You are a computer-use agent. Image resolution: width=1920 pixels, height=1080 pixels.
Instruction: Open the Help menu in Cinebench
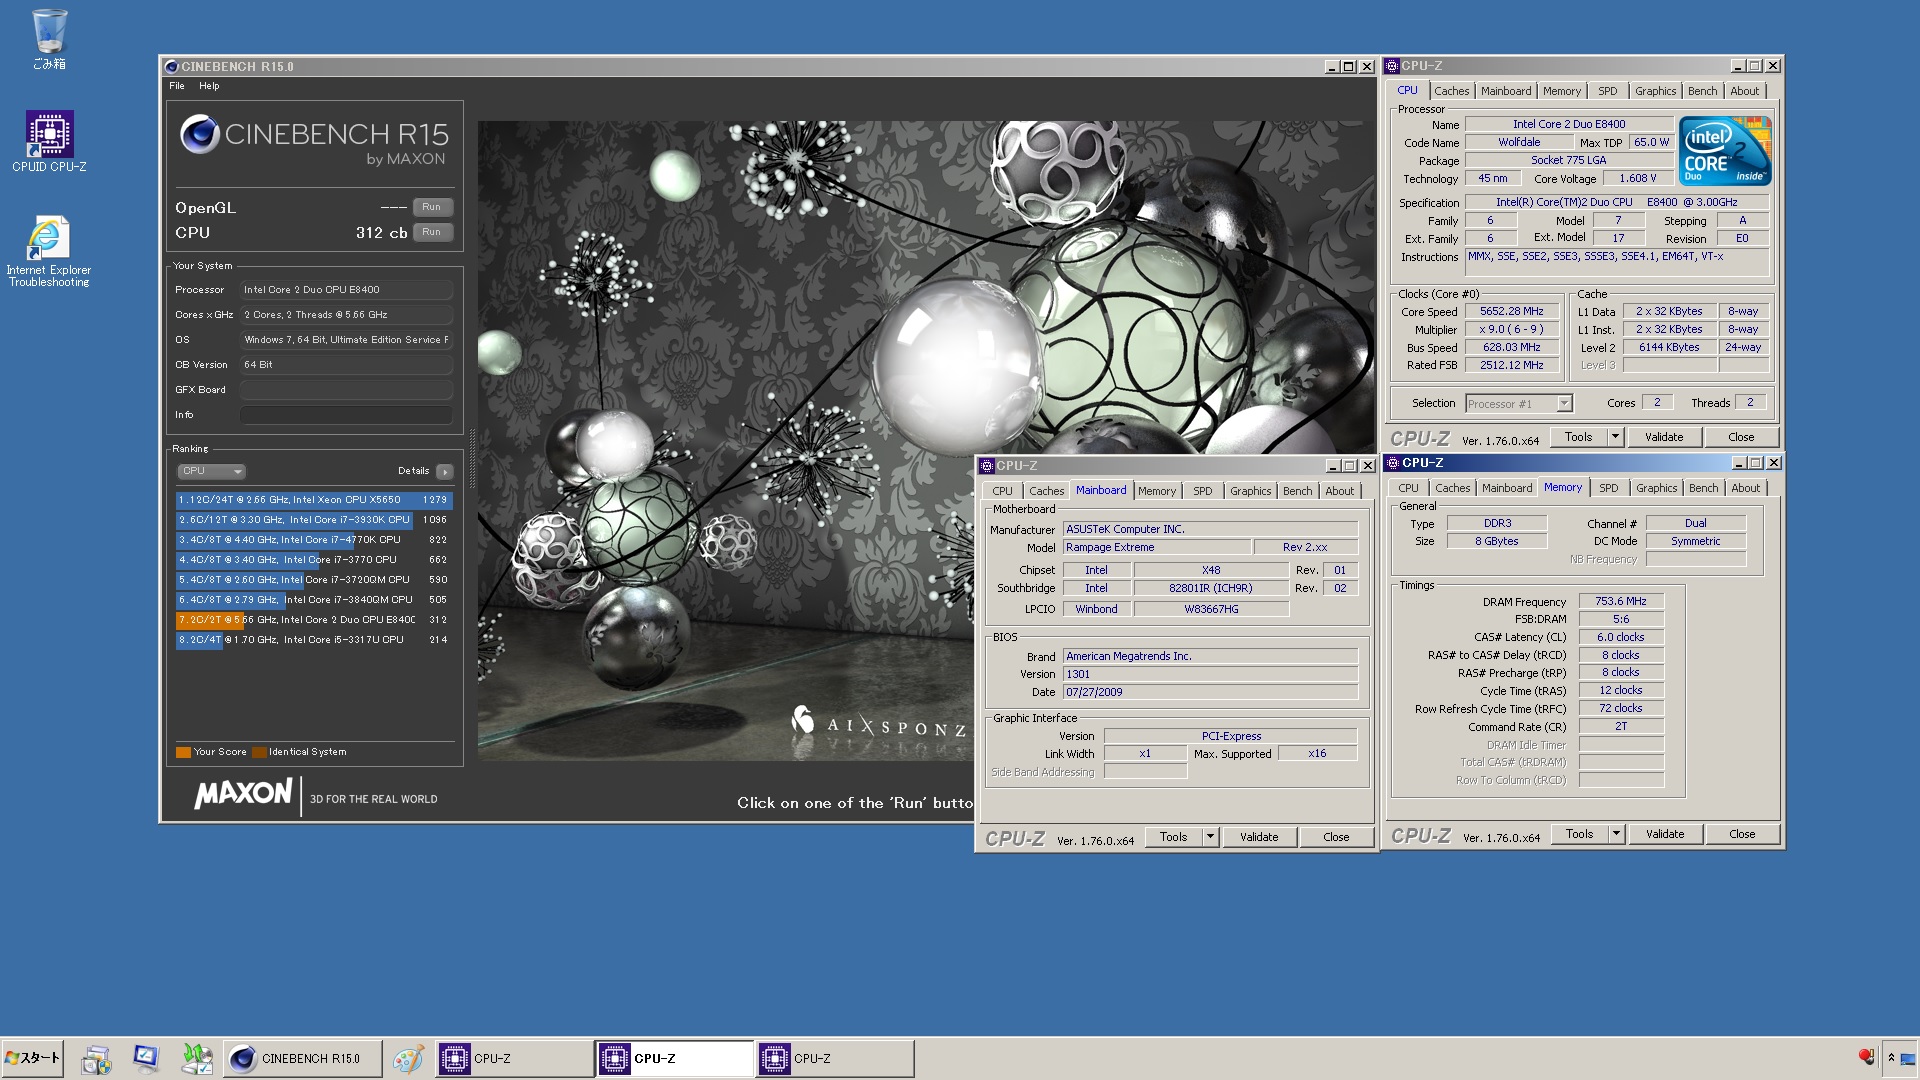(x=209, y=86)
